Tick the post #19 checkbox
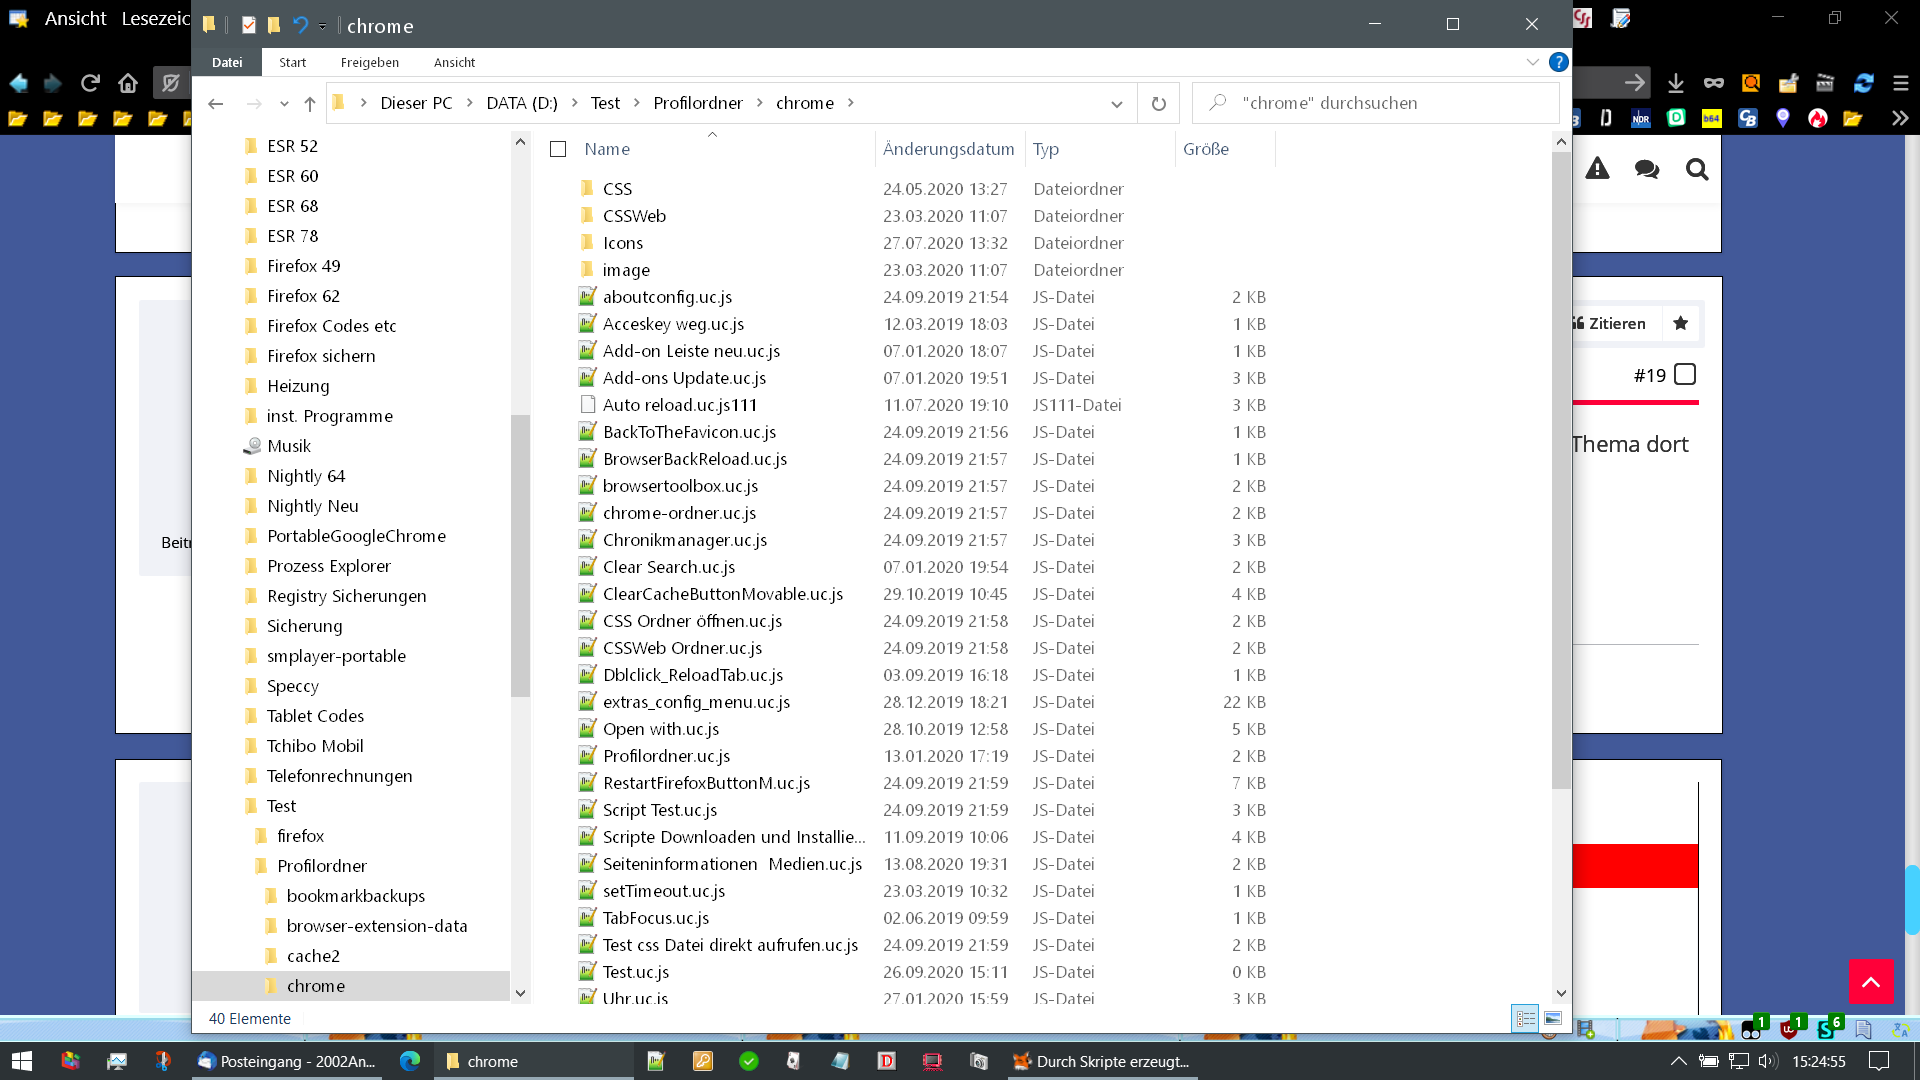Image resolution: width=1920 pixels, height=1080 pixels. (1685, 375)
